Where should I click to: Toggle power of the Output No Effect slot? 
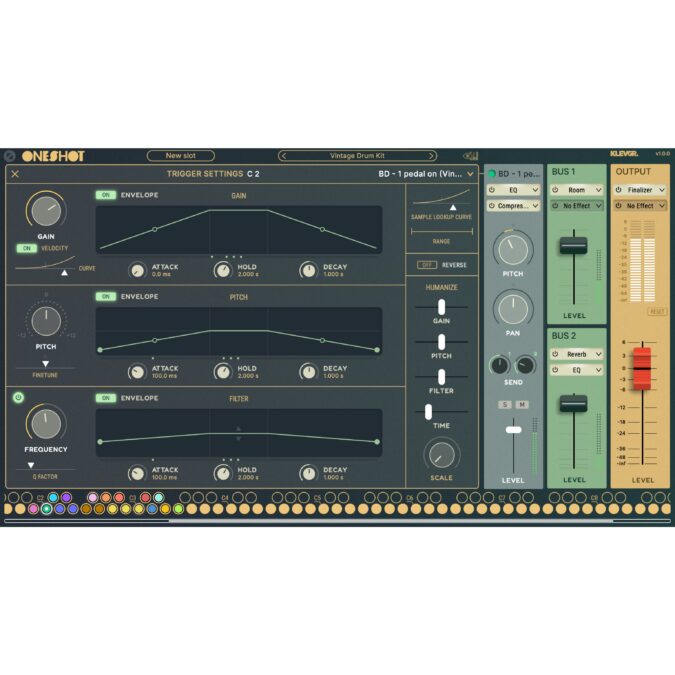[619, 206]
